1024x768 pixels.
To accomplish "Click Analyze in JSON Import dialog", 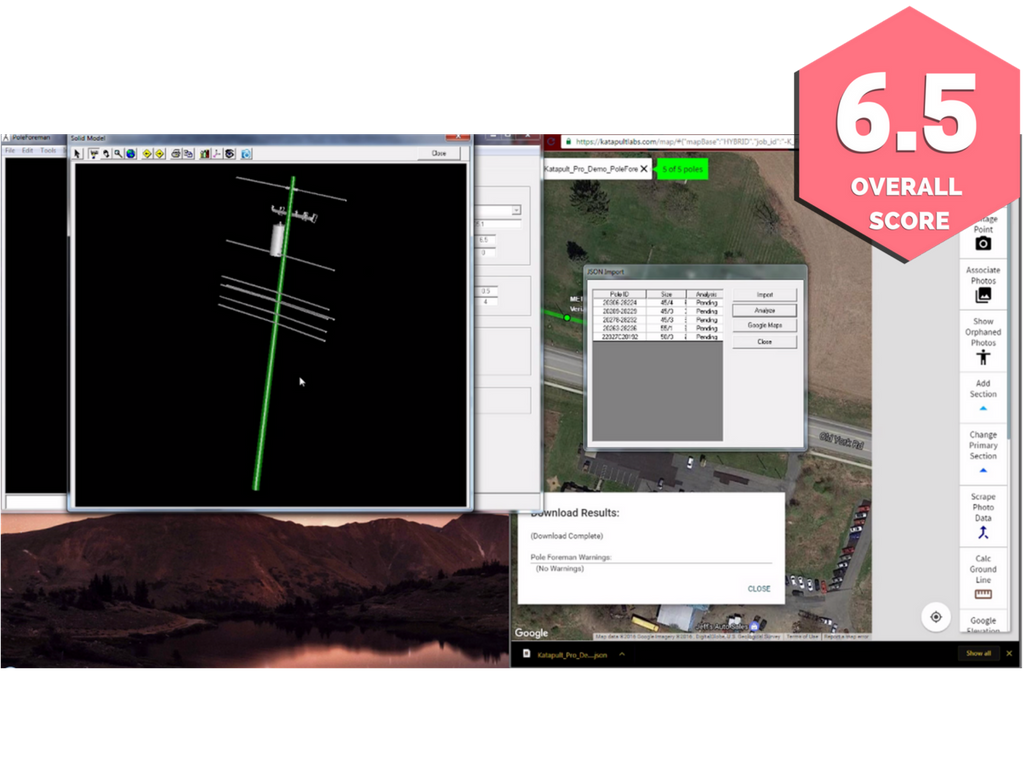I will click(765, 311).
